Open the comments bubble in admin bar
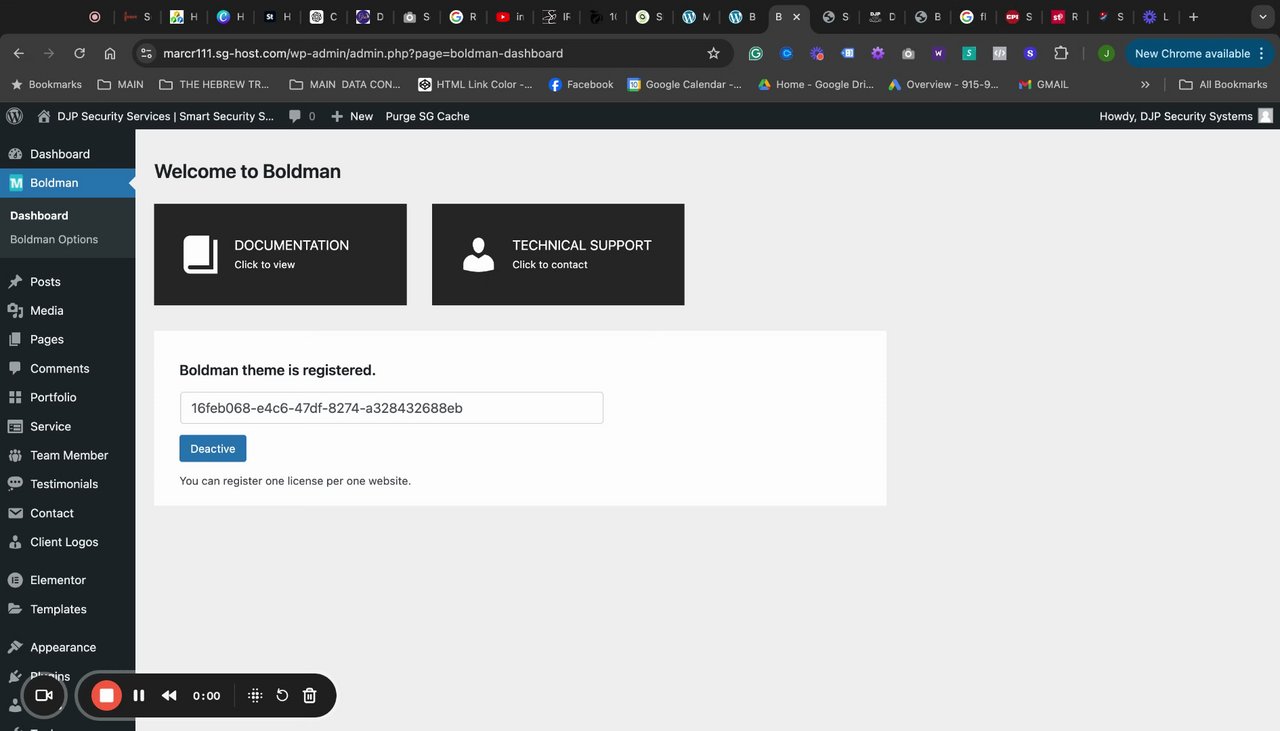The height and width of the screenshot is (731, 1280). pos(302,116)
